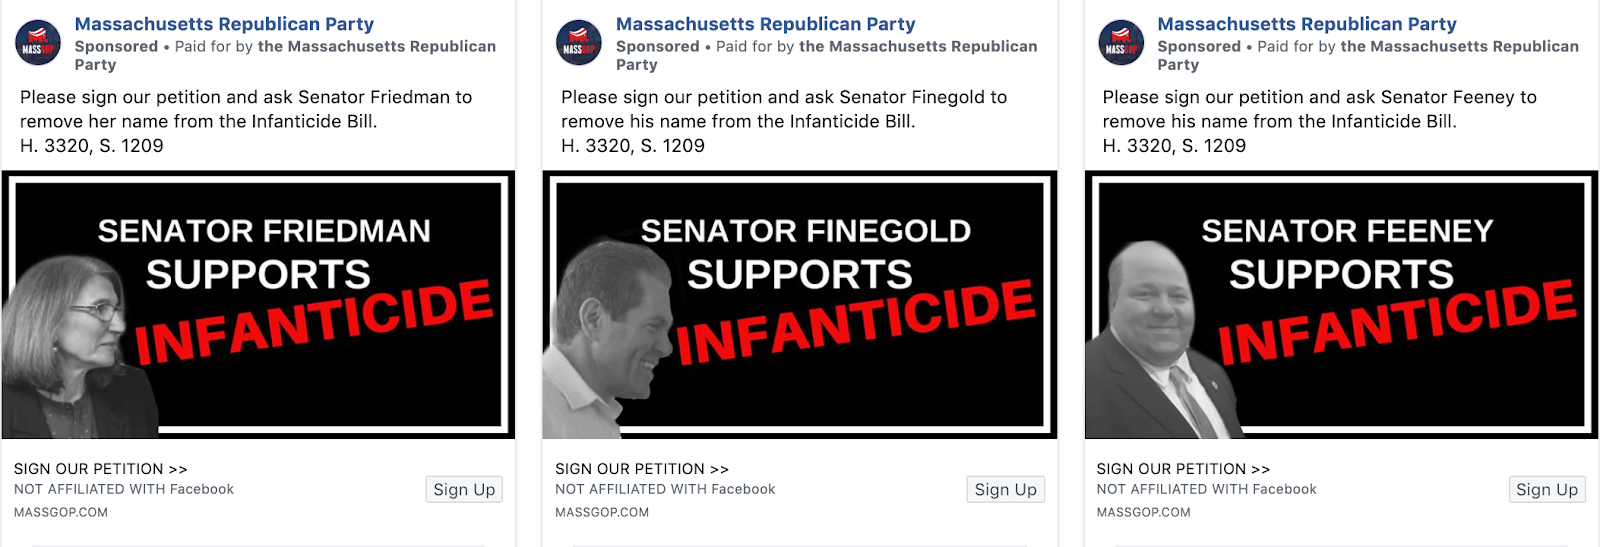Open the Senator Finegold ad image
Image resolution: width=1600 pixels, height=547 pixels.
pyautogui.click(x=799, y=305)
